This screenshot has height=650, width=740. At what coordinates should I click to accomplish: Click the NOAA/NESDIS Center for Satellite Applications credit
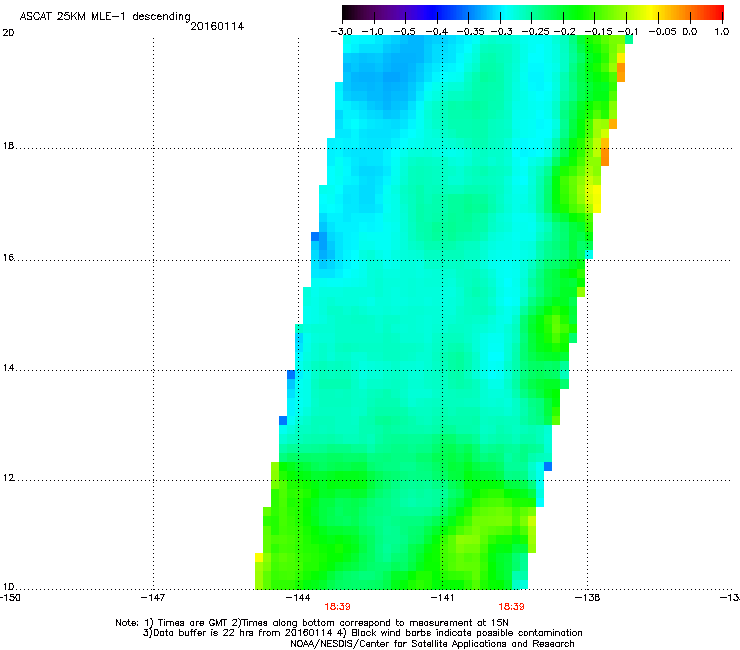(432, 644)
